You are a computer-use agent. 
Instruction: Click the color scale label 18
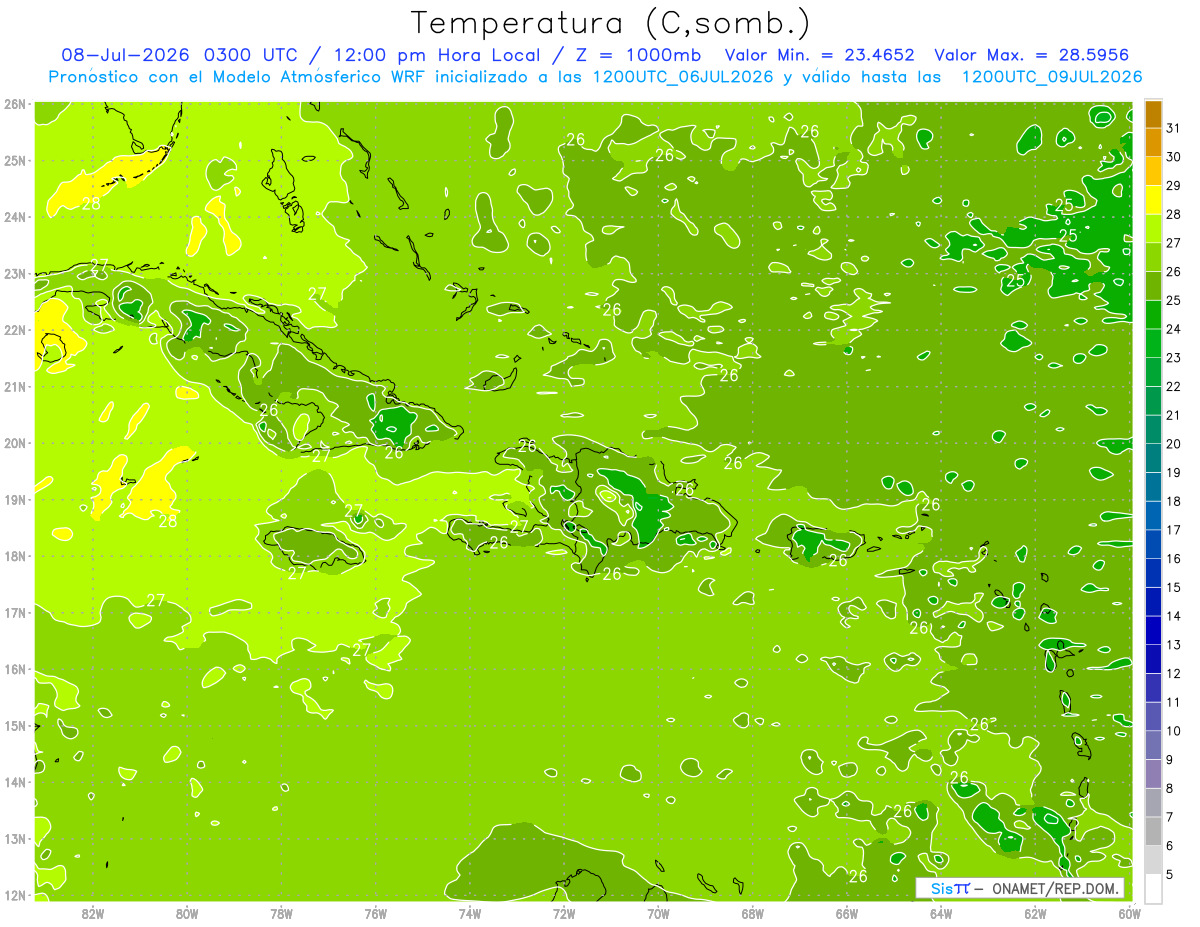coord(1173,501)
